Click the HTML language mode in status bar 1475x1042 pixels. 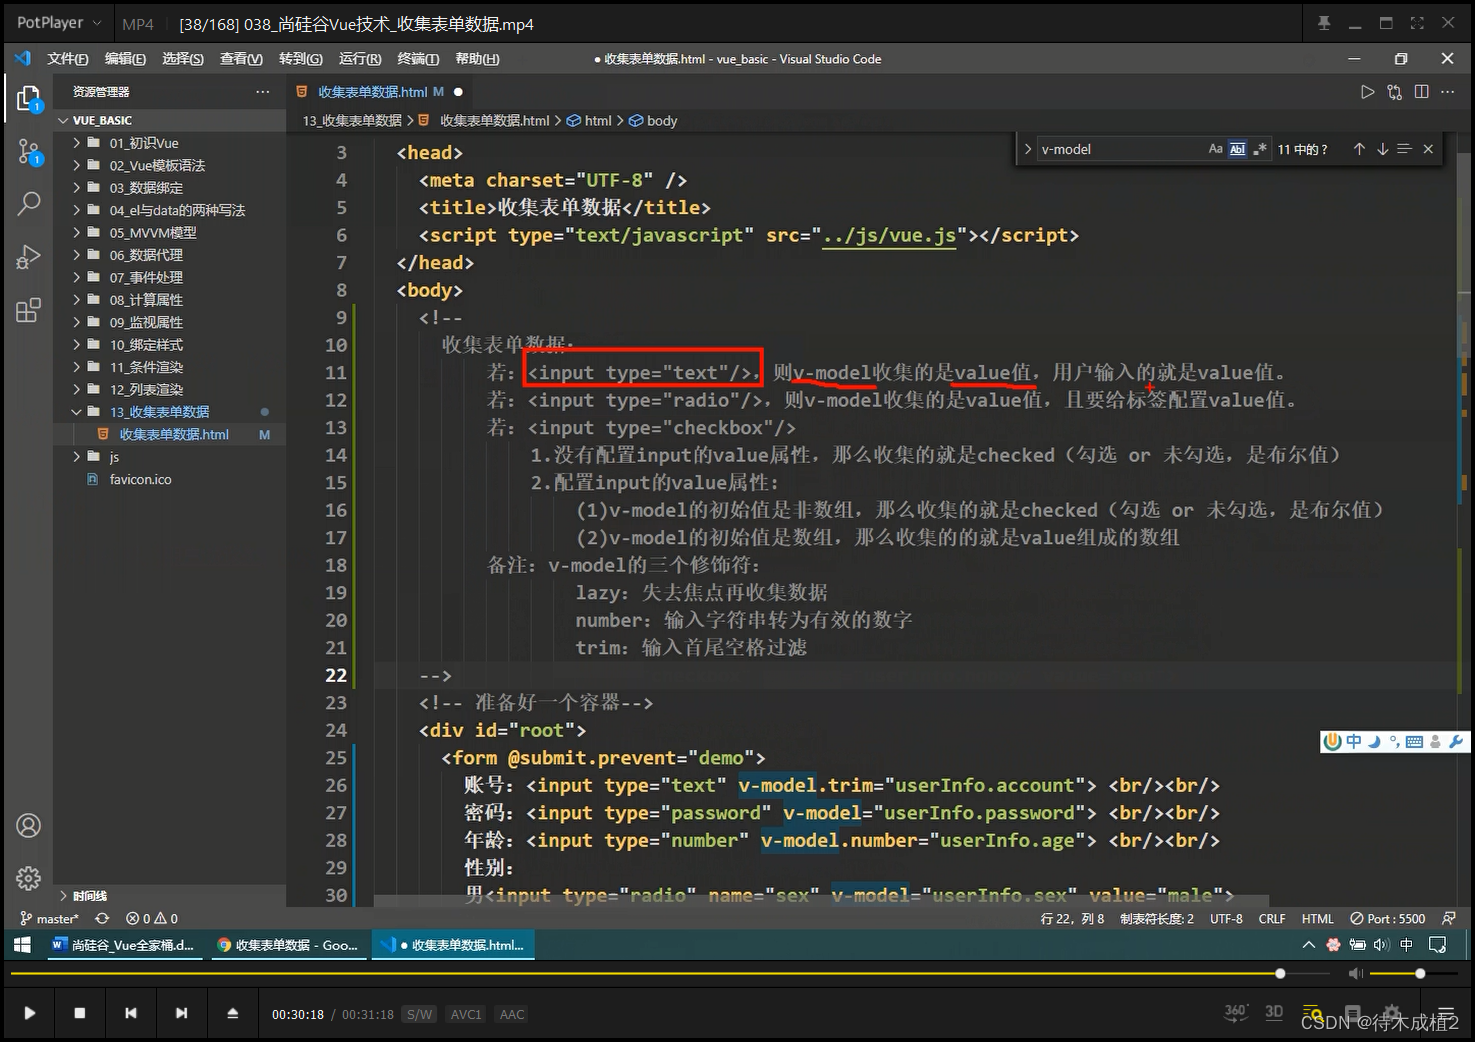pos(1317,918)
